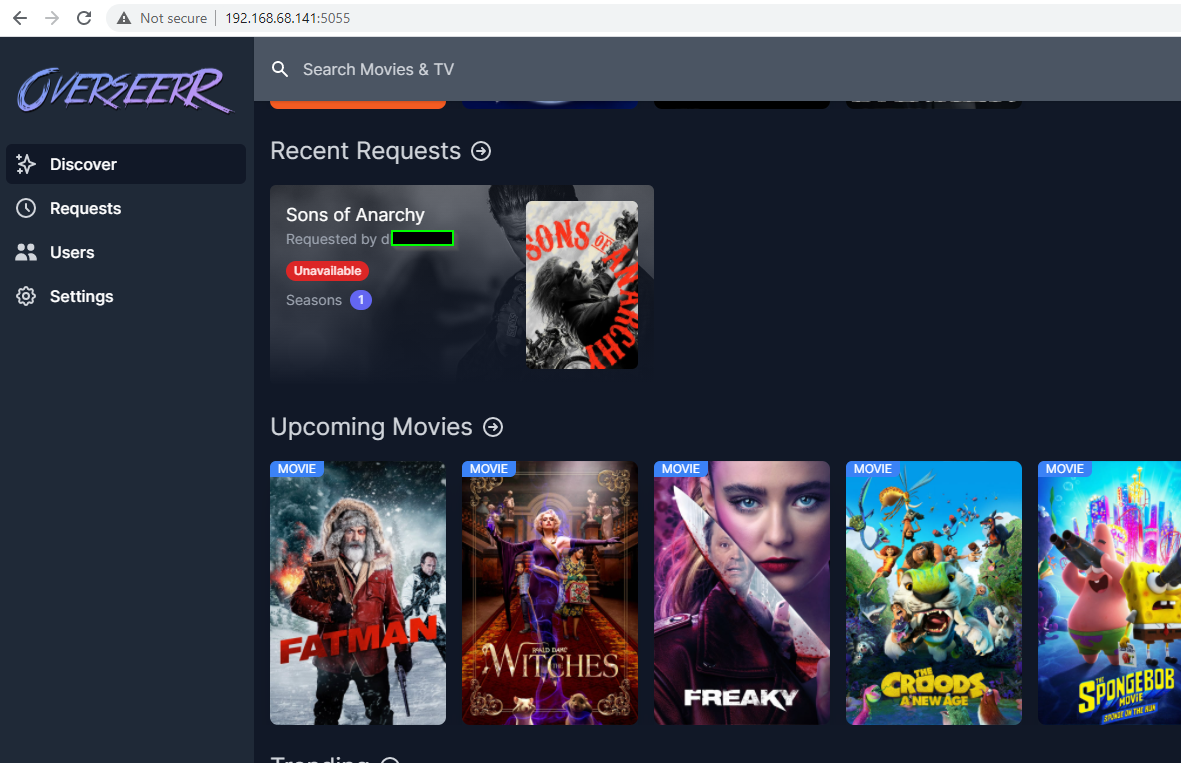Screen dimensions: 1181x763
Task: Open the Sons of Anarchy request title
Action: (356, 215)
